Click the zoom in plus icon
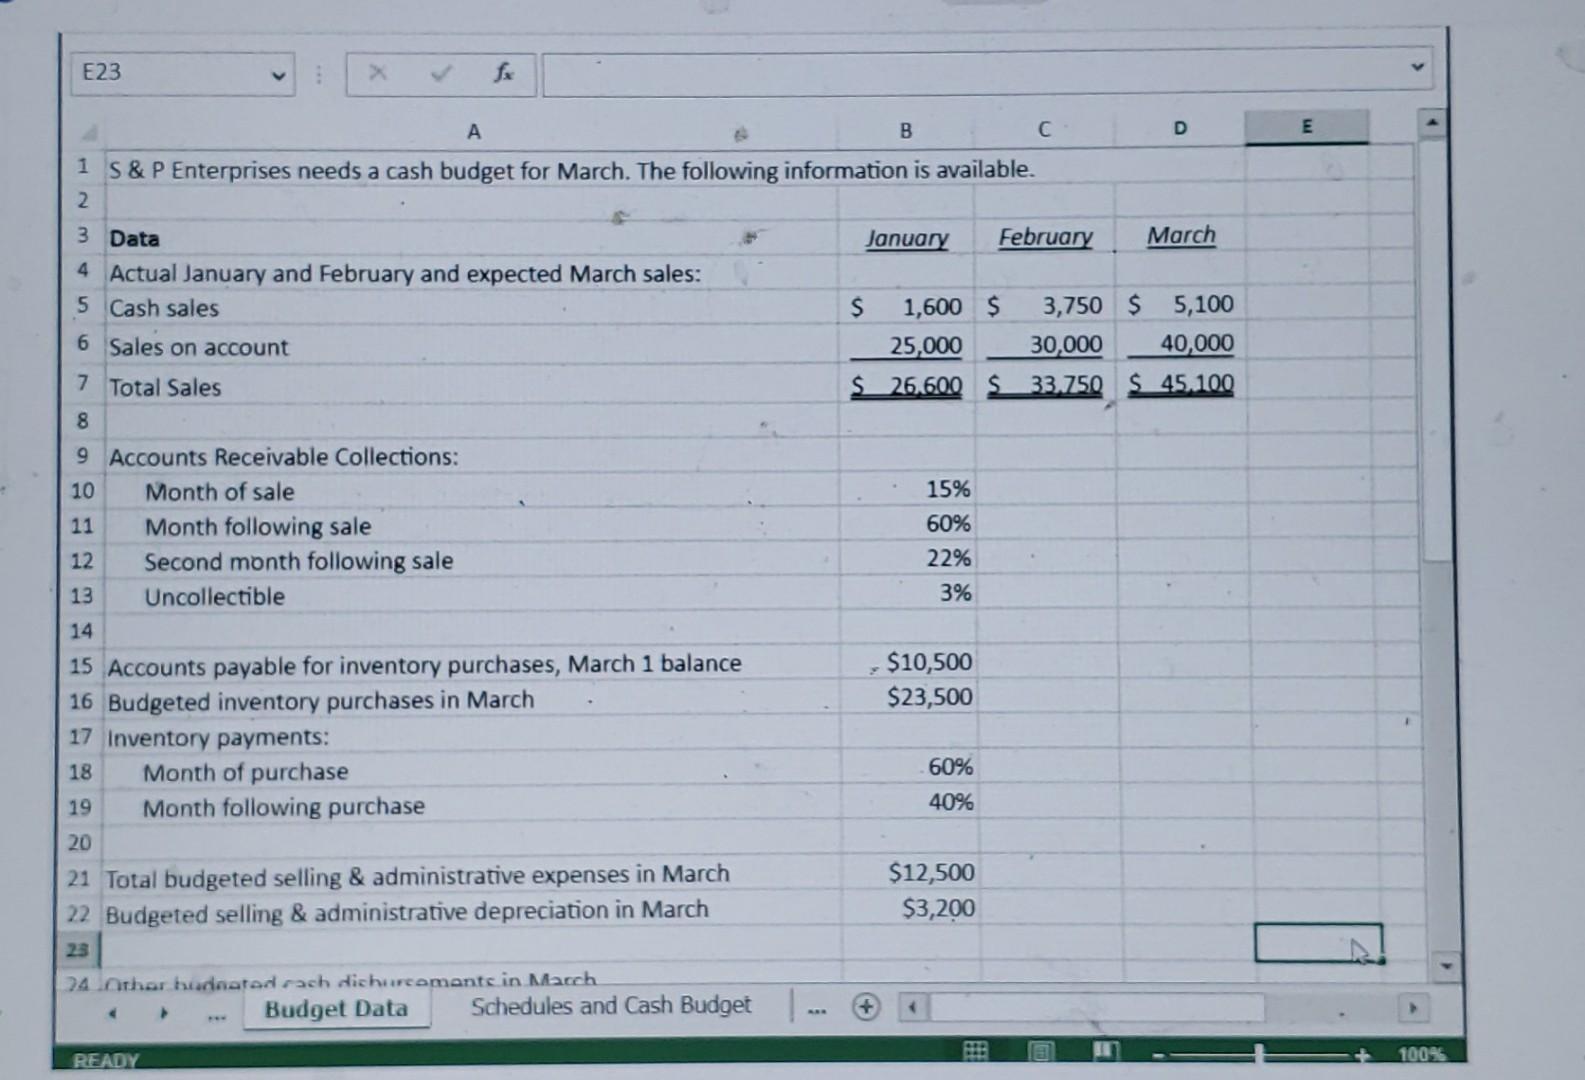This screenshot has width=1585, height=1080. [1361, 1054]
